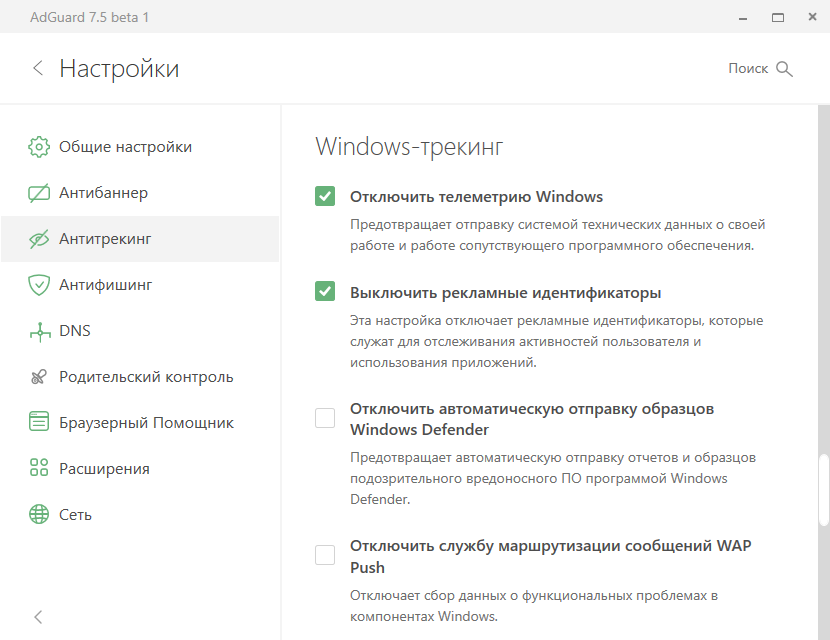Go to DNS settings
Viewport: 830px width, 640px height.
coord(140,331)
